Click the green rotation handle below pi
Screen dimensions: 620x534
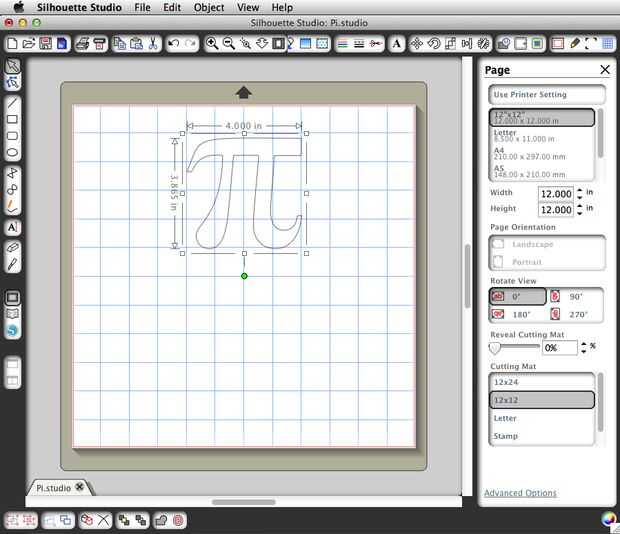(244, 276)
